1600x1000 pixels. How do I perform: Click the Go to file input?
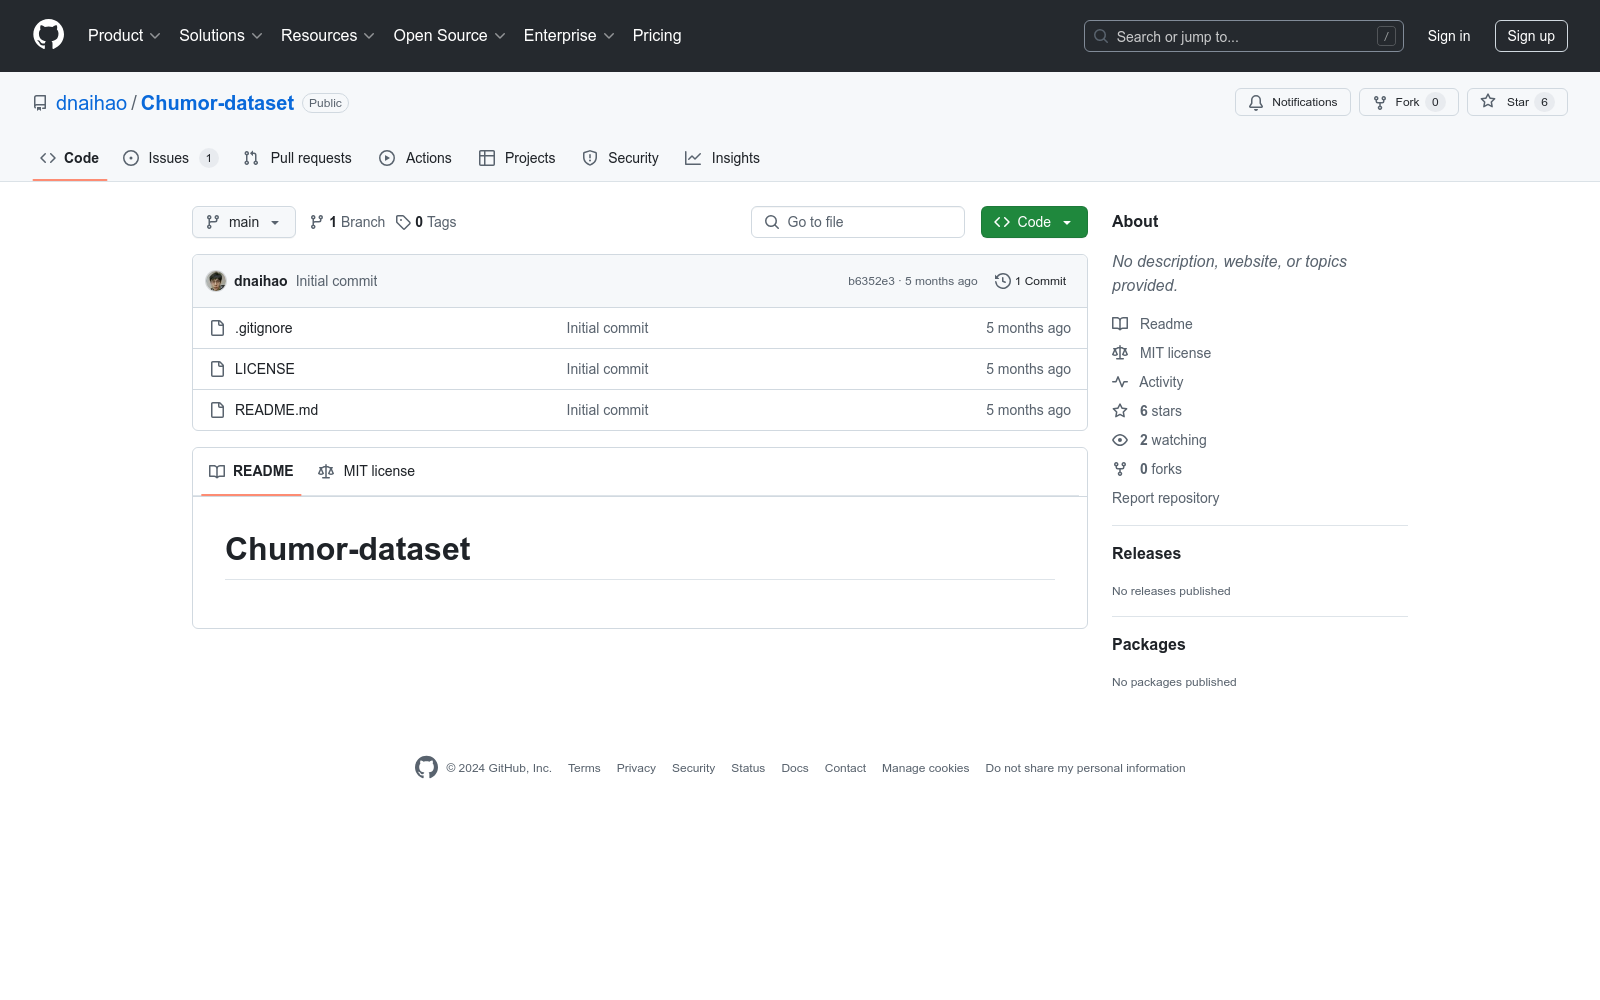(x=858, y=222)
